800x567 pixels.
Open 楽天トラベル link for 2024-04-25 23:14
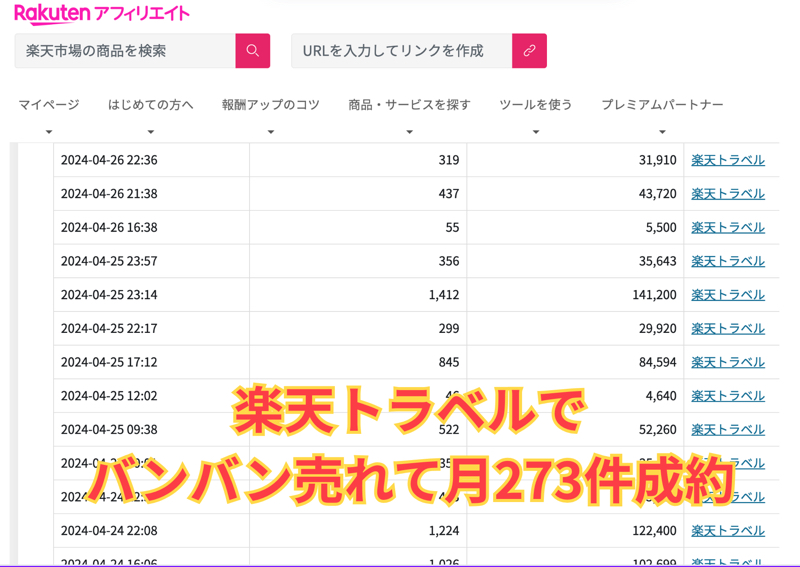(x=728, y=295)
